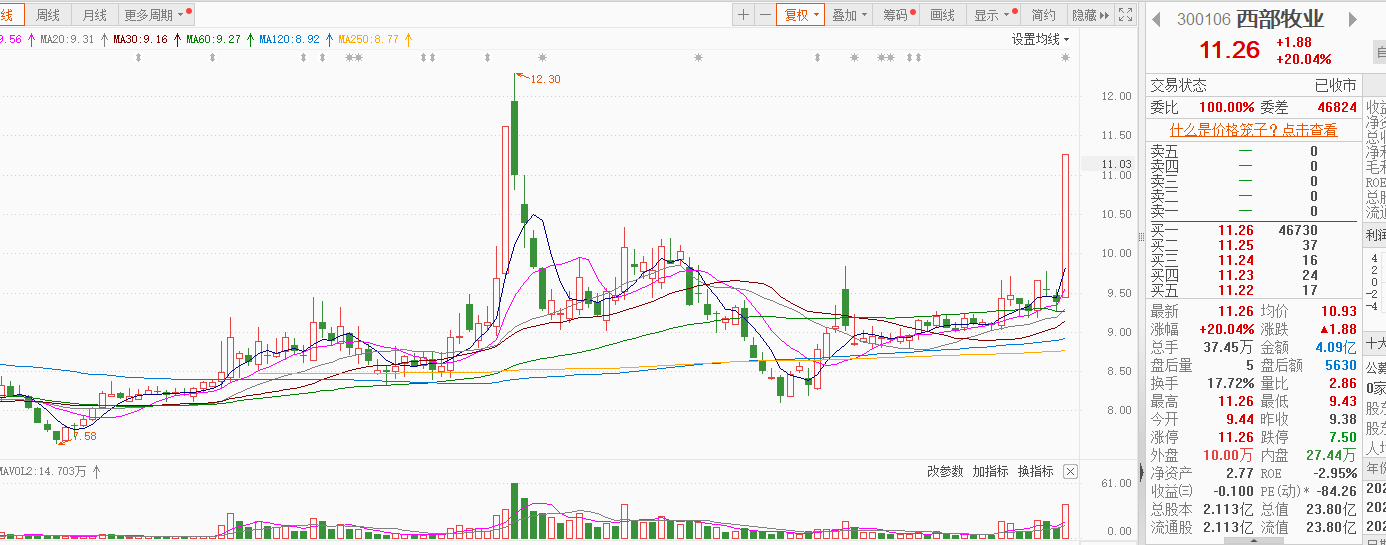Viewport: 1386px width, 545px height.
Task: Open the 叠加 overlay dropdown
Action: tap(850, 15)
